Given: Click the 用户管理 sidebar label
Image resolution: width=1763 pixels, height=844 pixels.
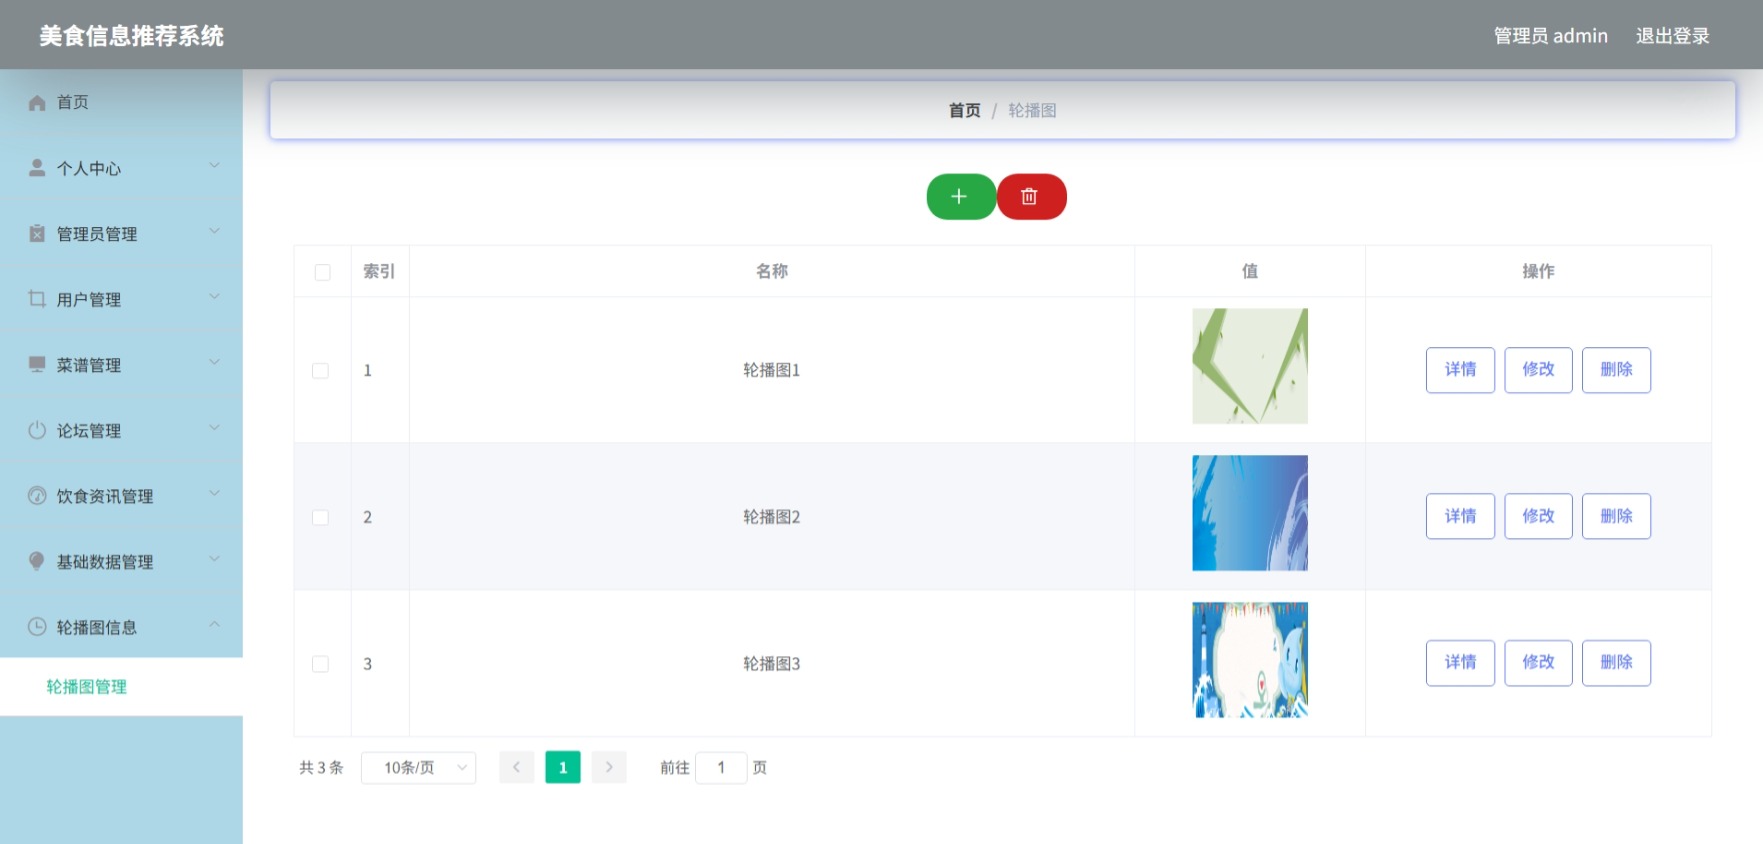Looking at the screenshot, I should click(89, 300).
